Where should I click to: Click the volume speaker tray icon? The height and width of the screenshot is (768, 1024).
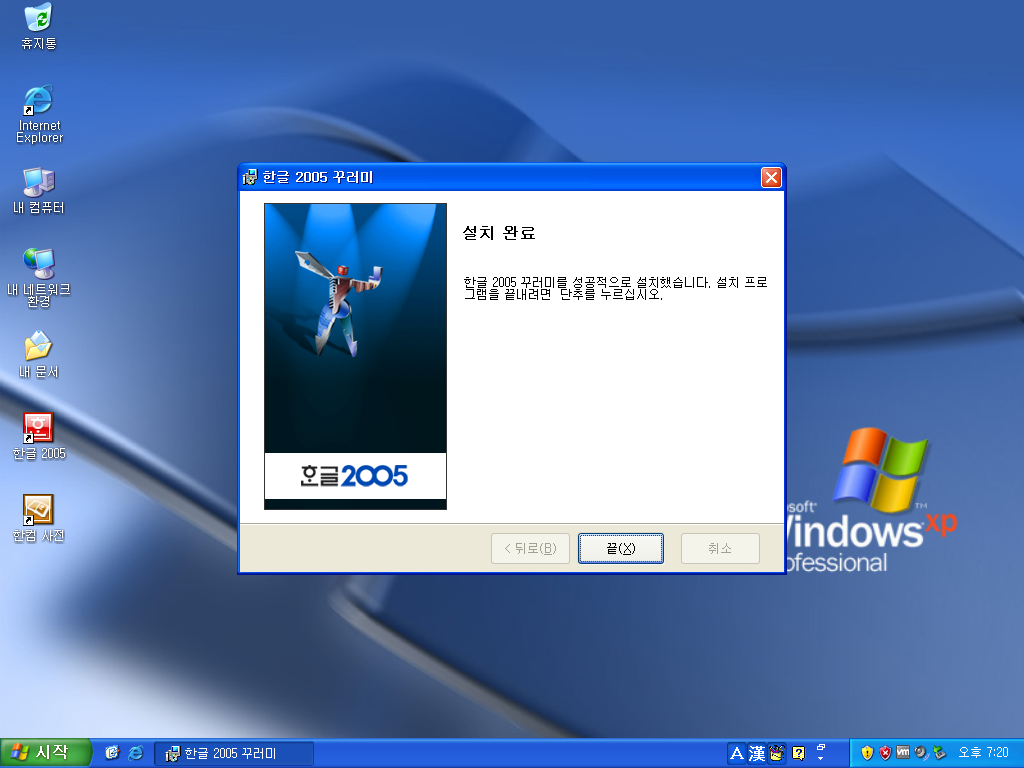coord(921,753)
